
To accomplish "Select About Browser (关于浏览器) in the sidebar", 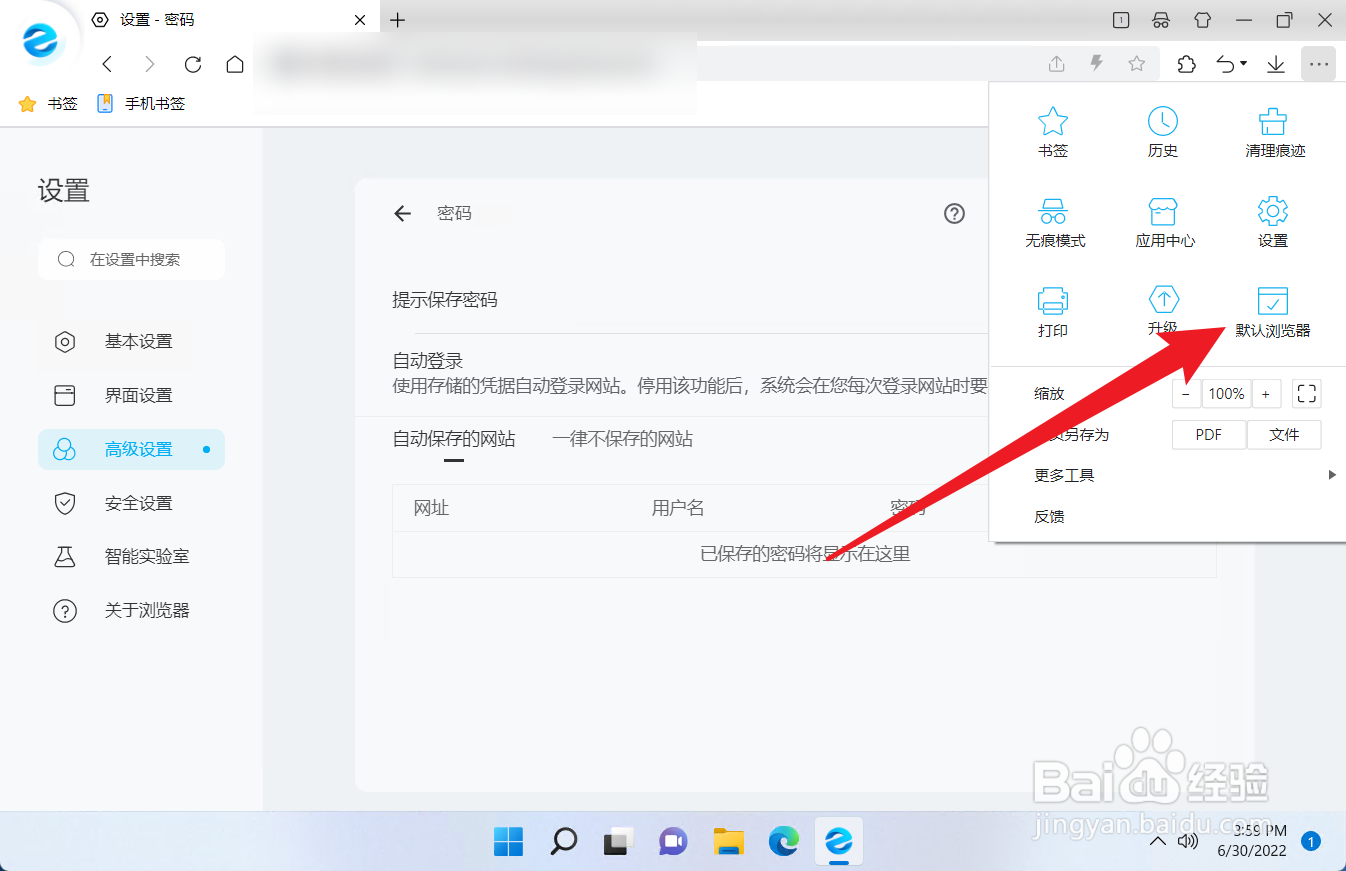I will pos(131,611).
